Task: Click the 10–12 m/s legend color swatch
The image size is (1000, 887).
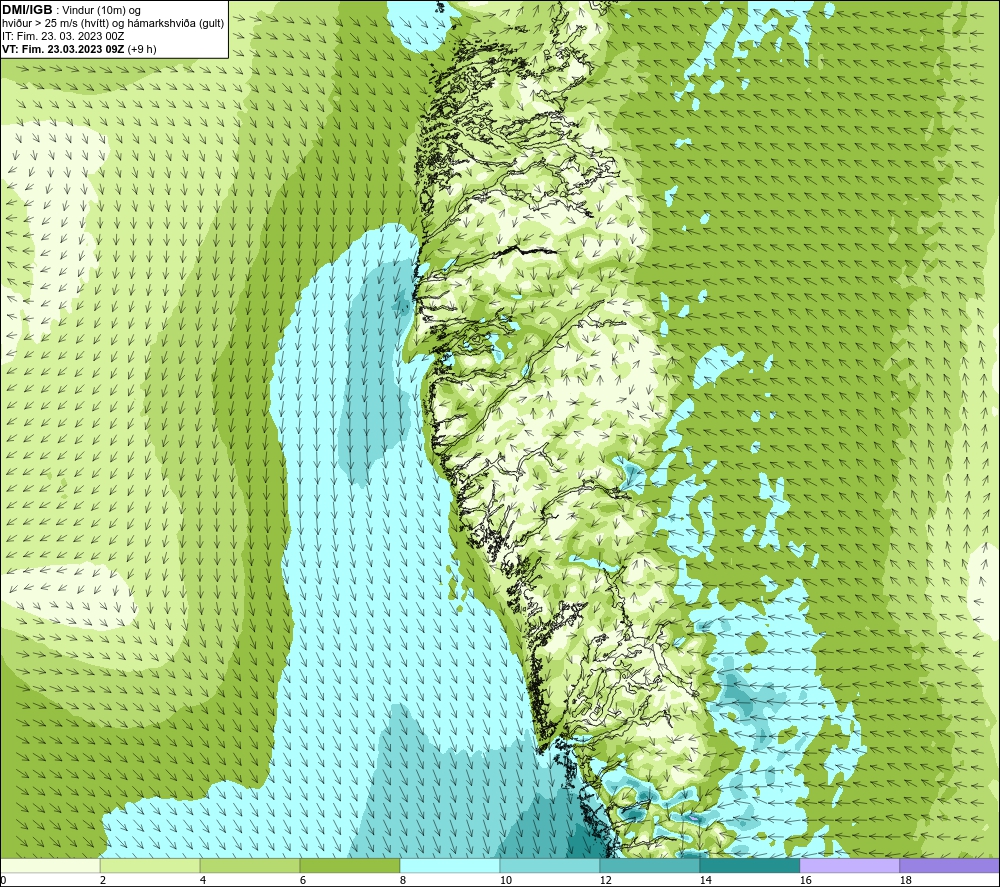Action: (550, 866)
